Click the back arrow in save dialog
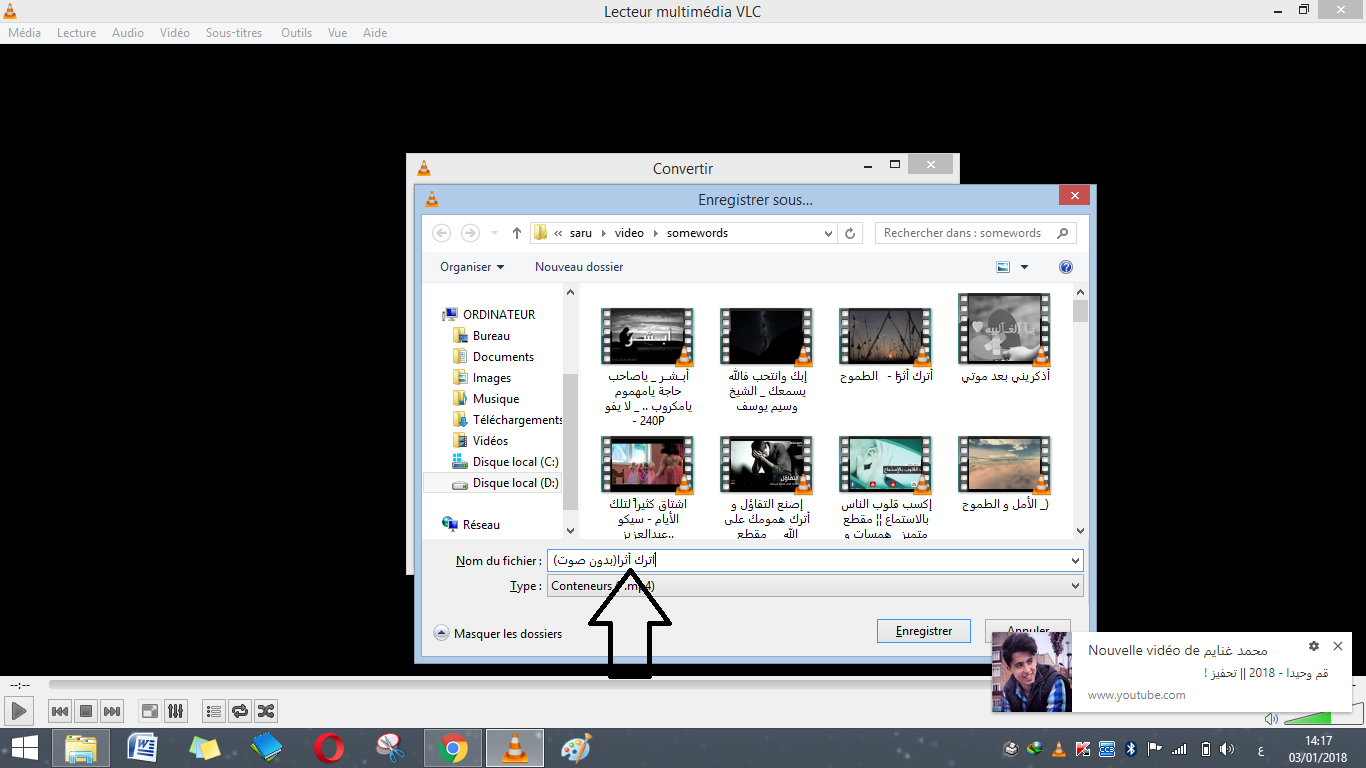This screenshot has width=1366, height=768. pos(442,233)
